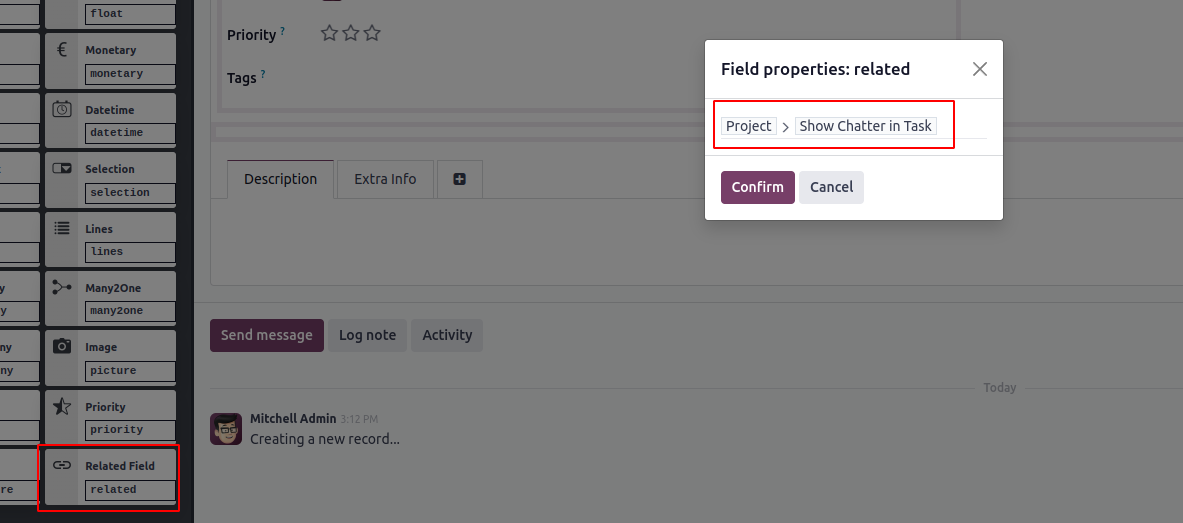Screen dimensions: 1183x523
Task: Pick the Priority half-star icon
Action: [62, 406]
